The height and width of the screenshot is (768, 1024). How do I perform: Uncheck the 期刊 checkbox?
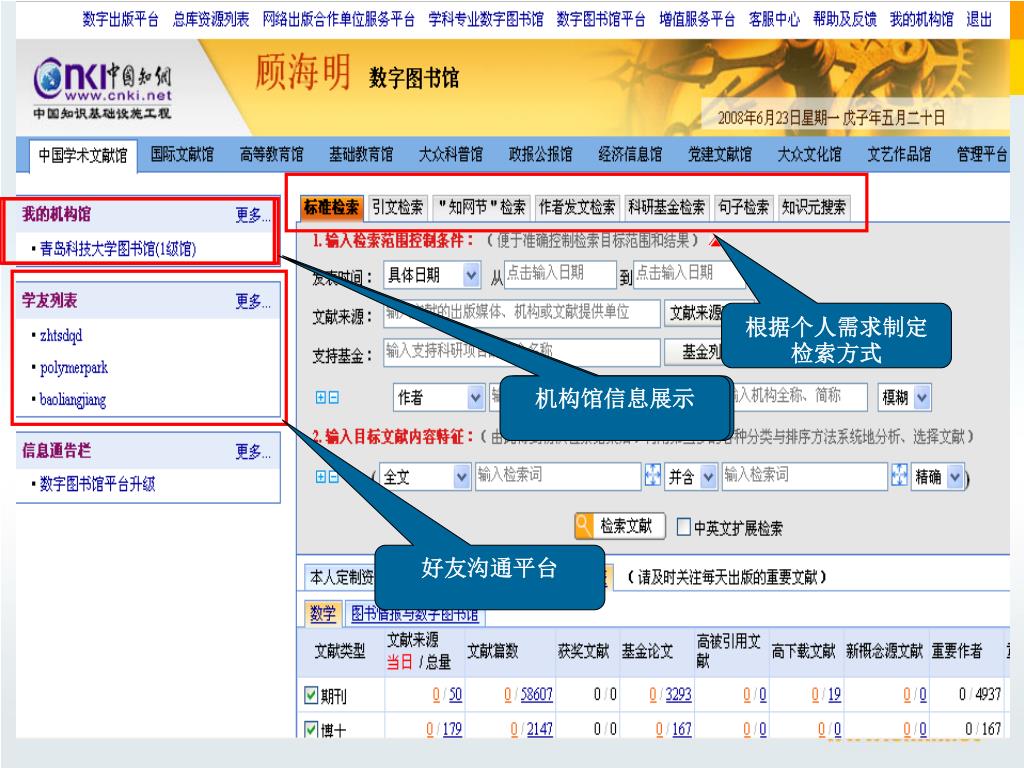[x=312, y=695]
